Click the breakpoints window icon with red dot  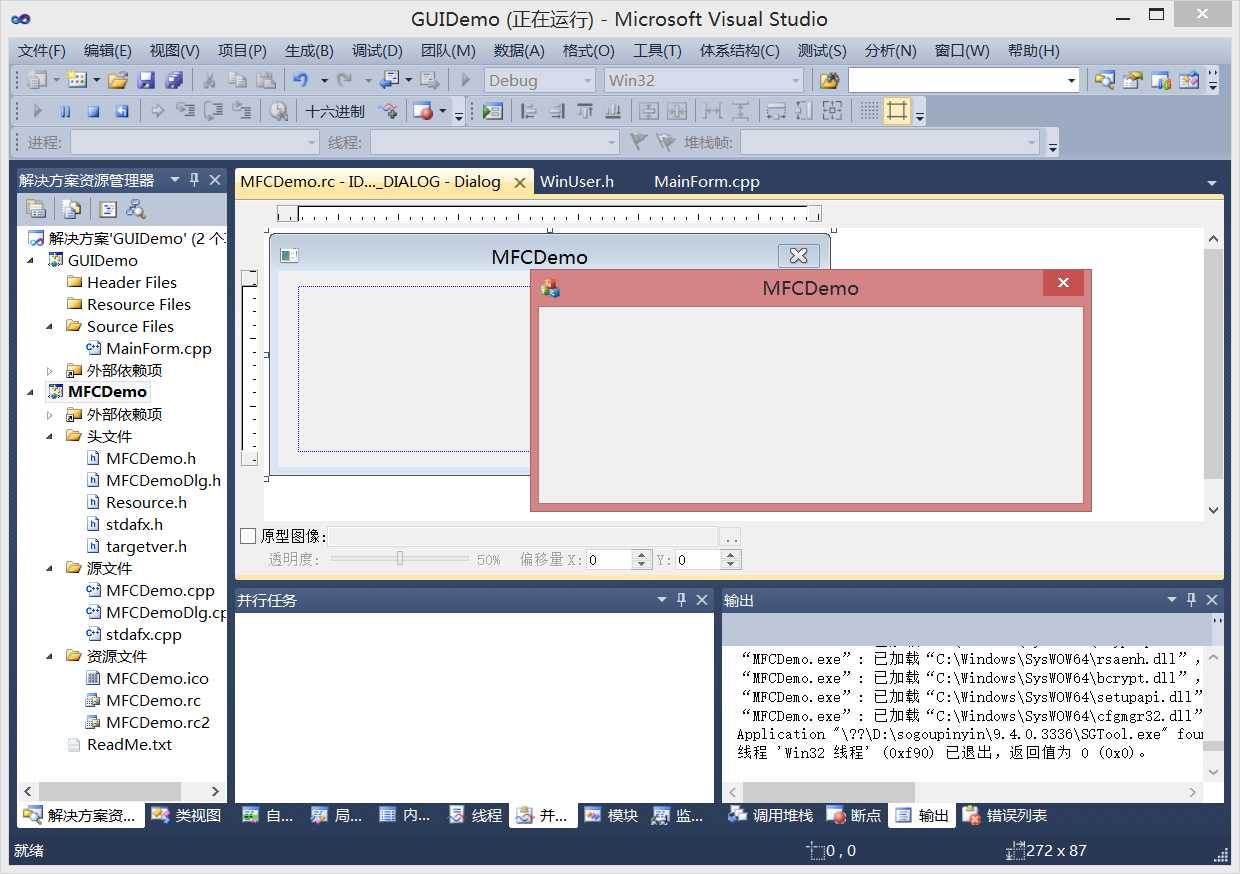click(x=422, y=112)
